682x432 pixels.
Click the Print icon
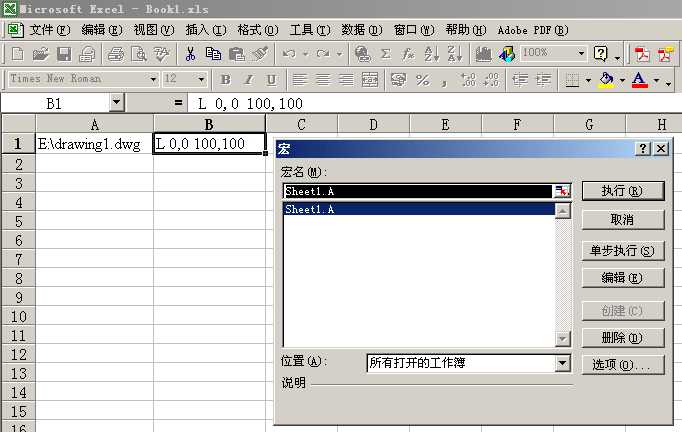[116, 54]
